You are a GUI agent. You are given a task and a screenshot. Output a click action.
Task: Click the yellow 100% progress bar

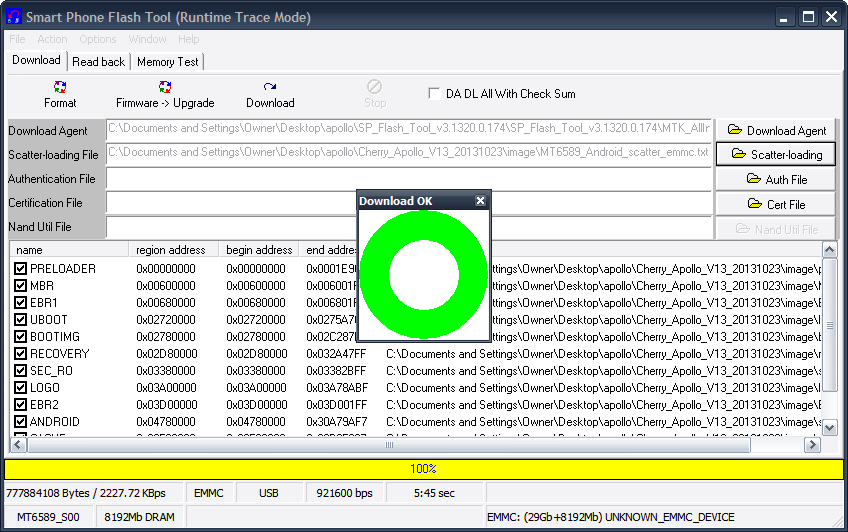423,469
